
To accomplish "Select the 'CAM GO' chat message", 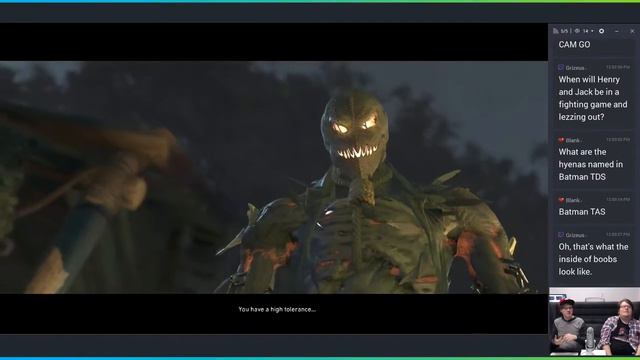I will pos(574,44).
